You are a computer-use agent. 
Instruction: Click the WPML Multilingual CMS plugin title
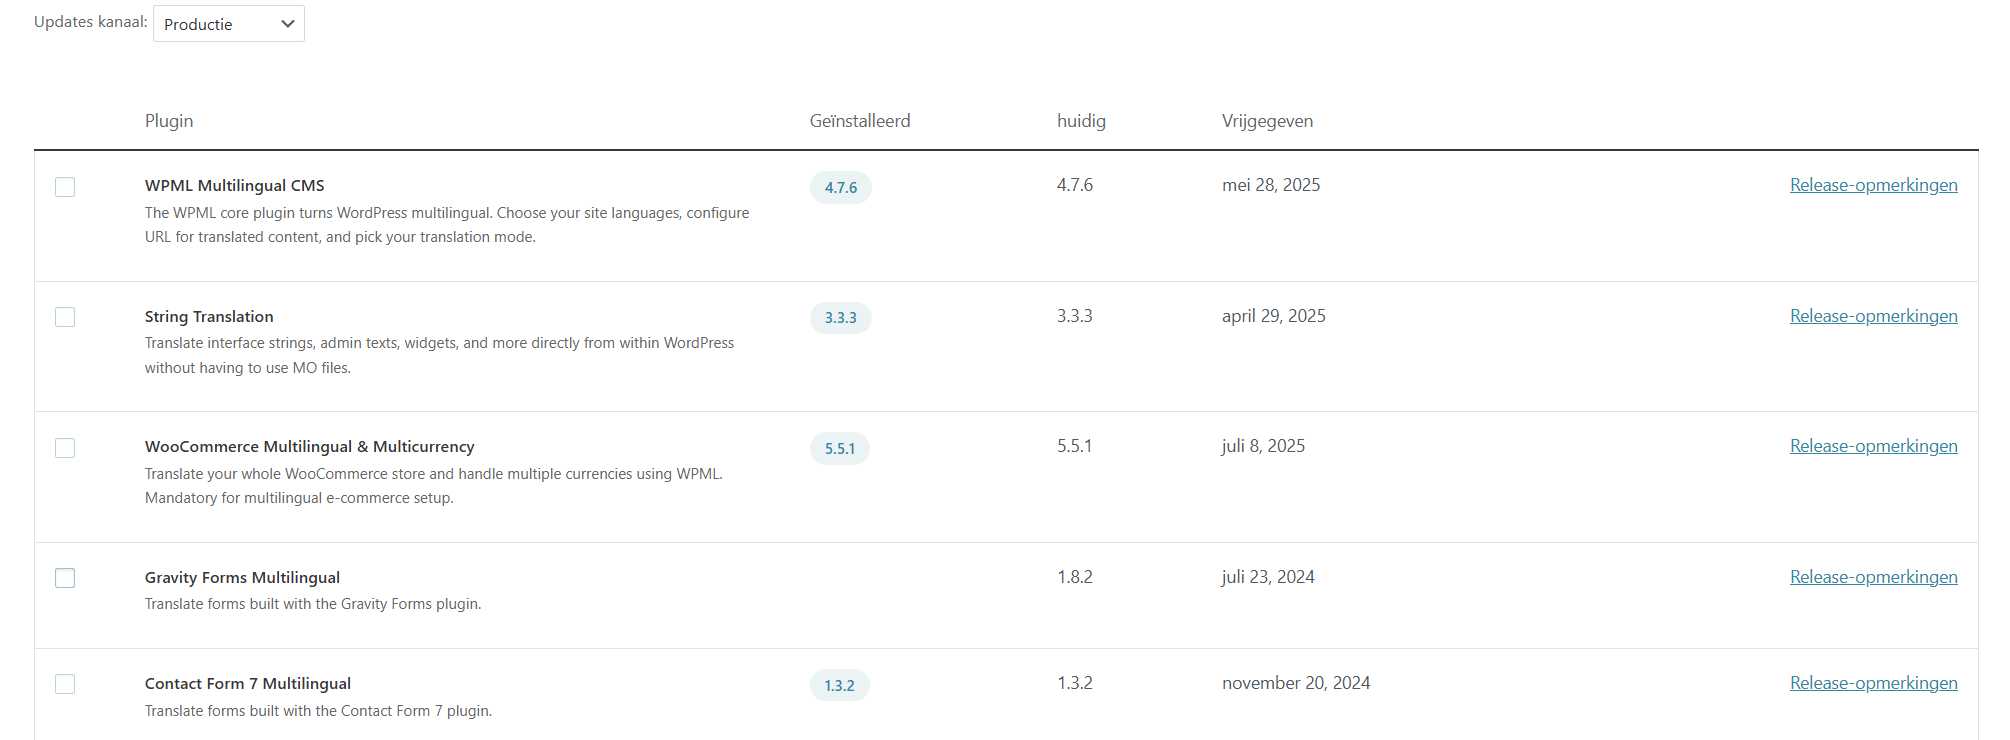point(234,186)
